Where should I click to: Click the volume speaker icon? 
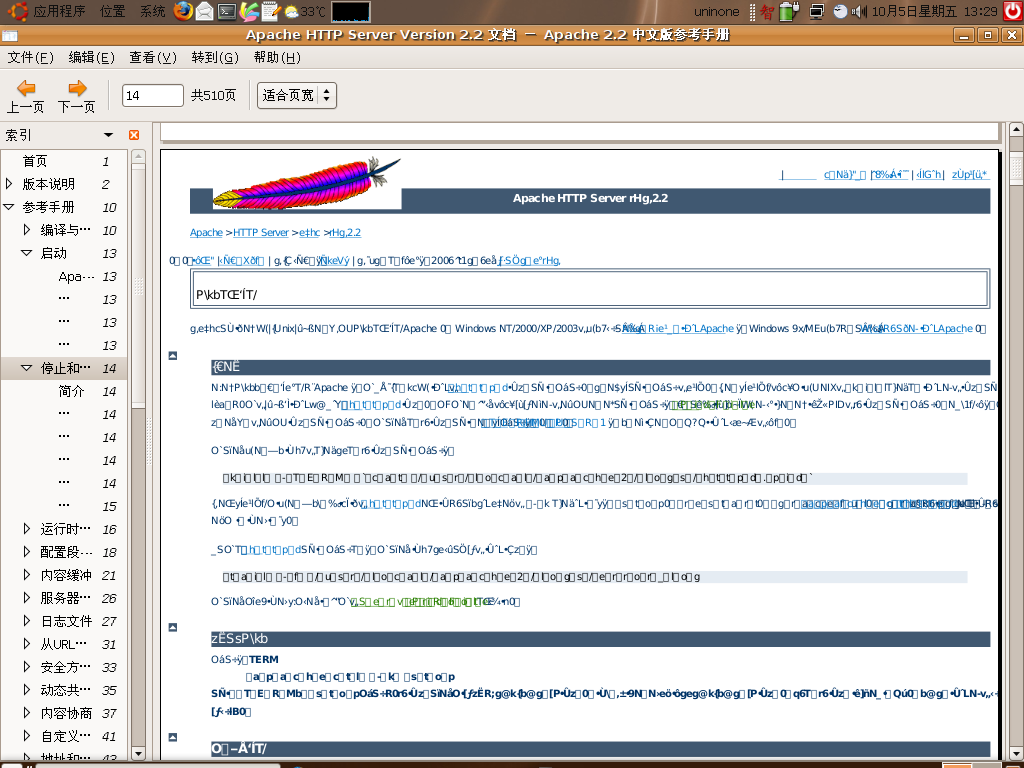point(859,12)
